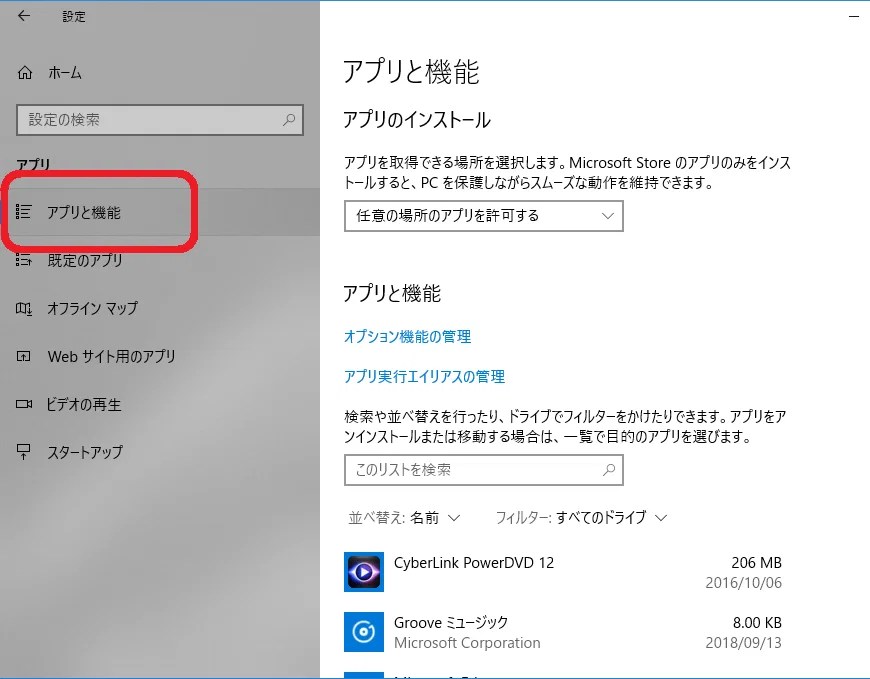The height and width of the screenshot is (679, 870).
Task: Click the 2018/09/13 install date
Action: [743, 642]
